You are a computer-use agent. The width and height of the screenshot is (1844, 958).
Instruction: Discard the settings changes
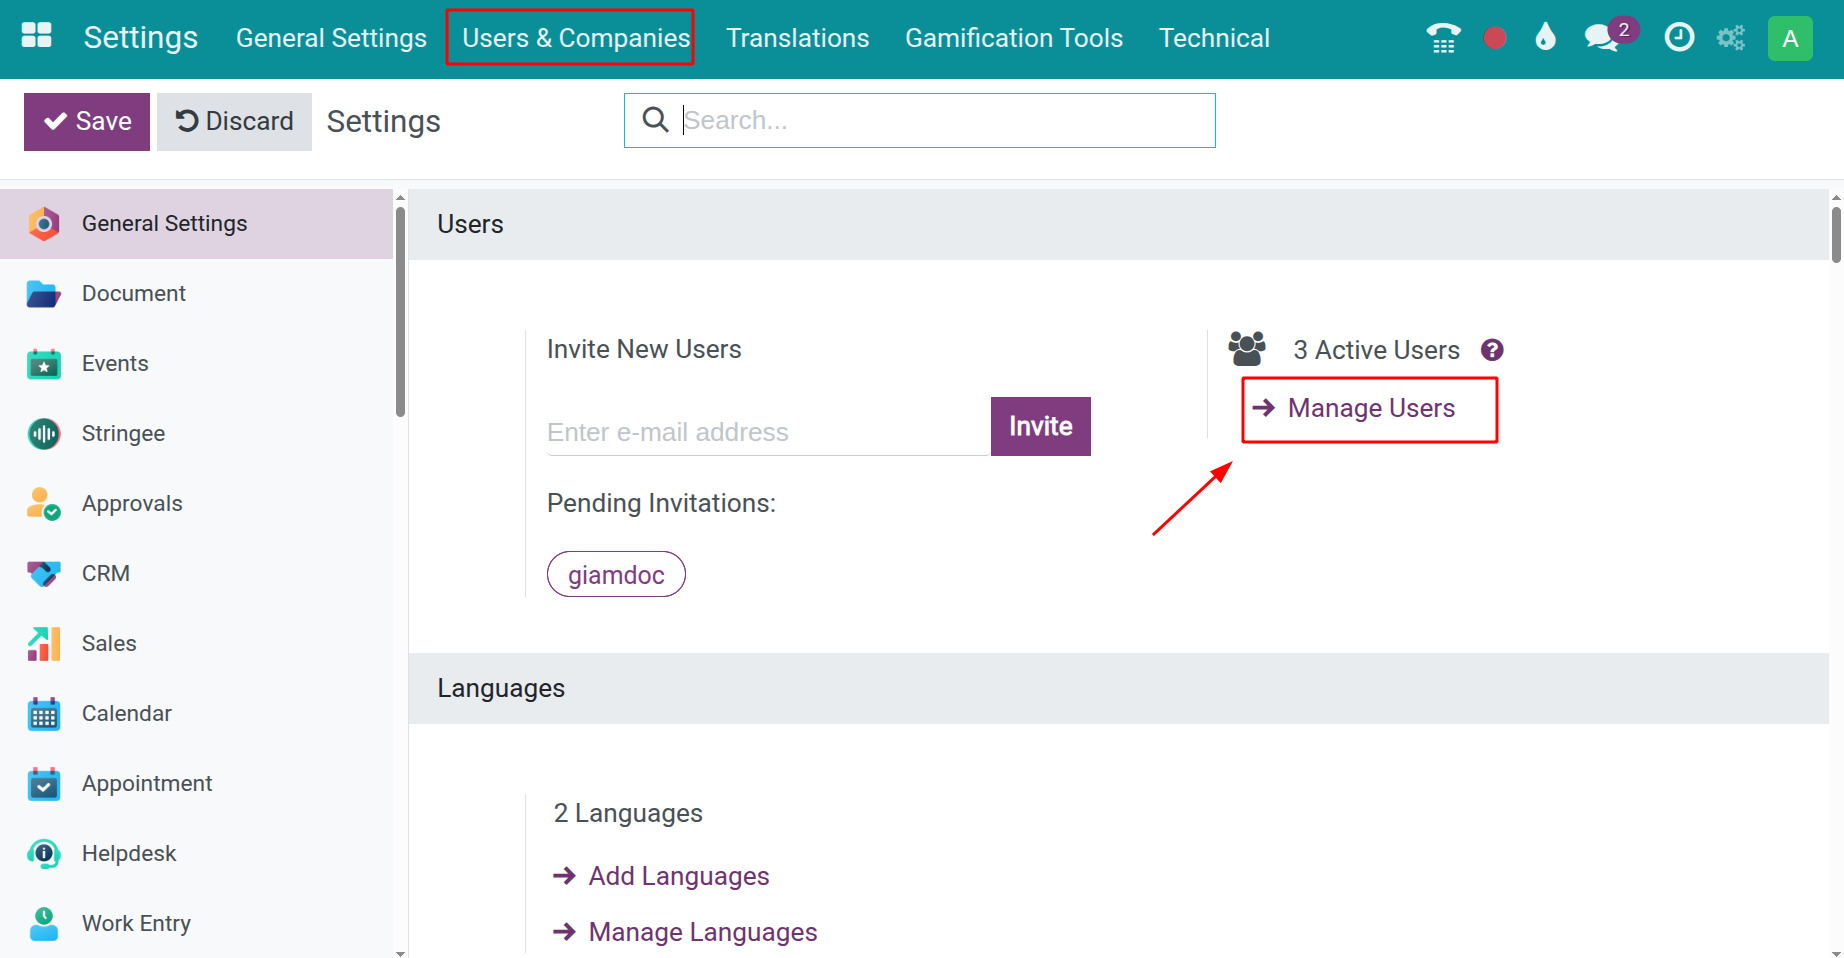click(x=234, y=122)
